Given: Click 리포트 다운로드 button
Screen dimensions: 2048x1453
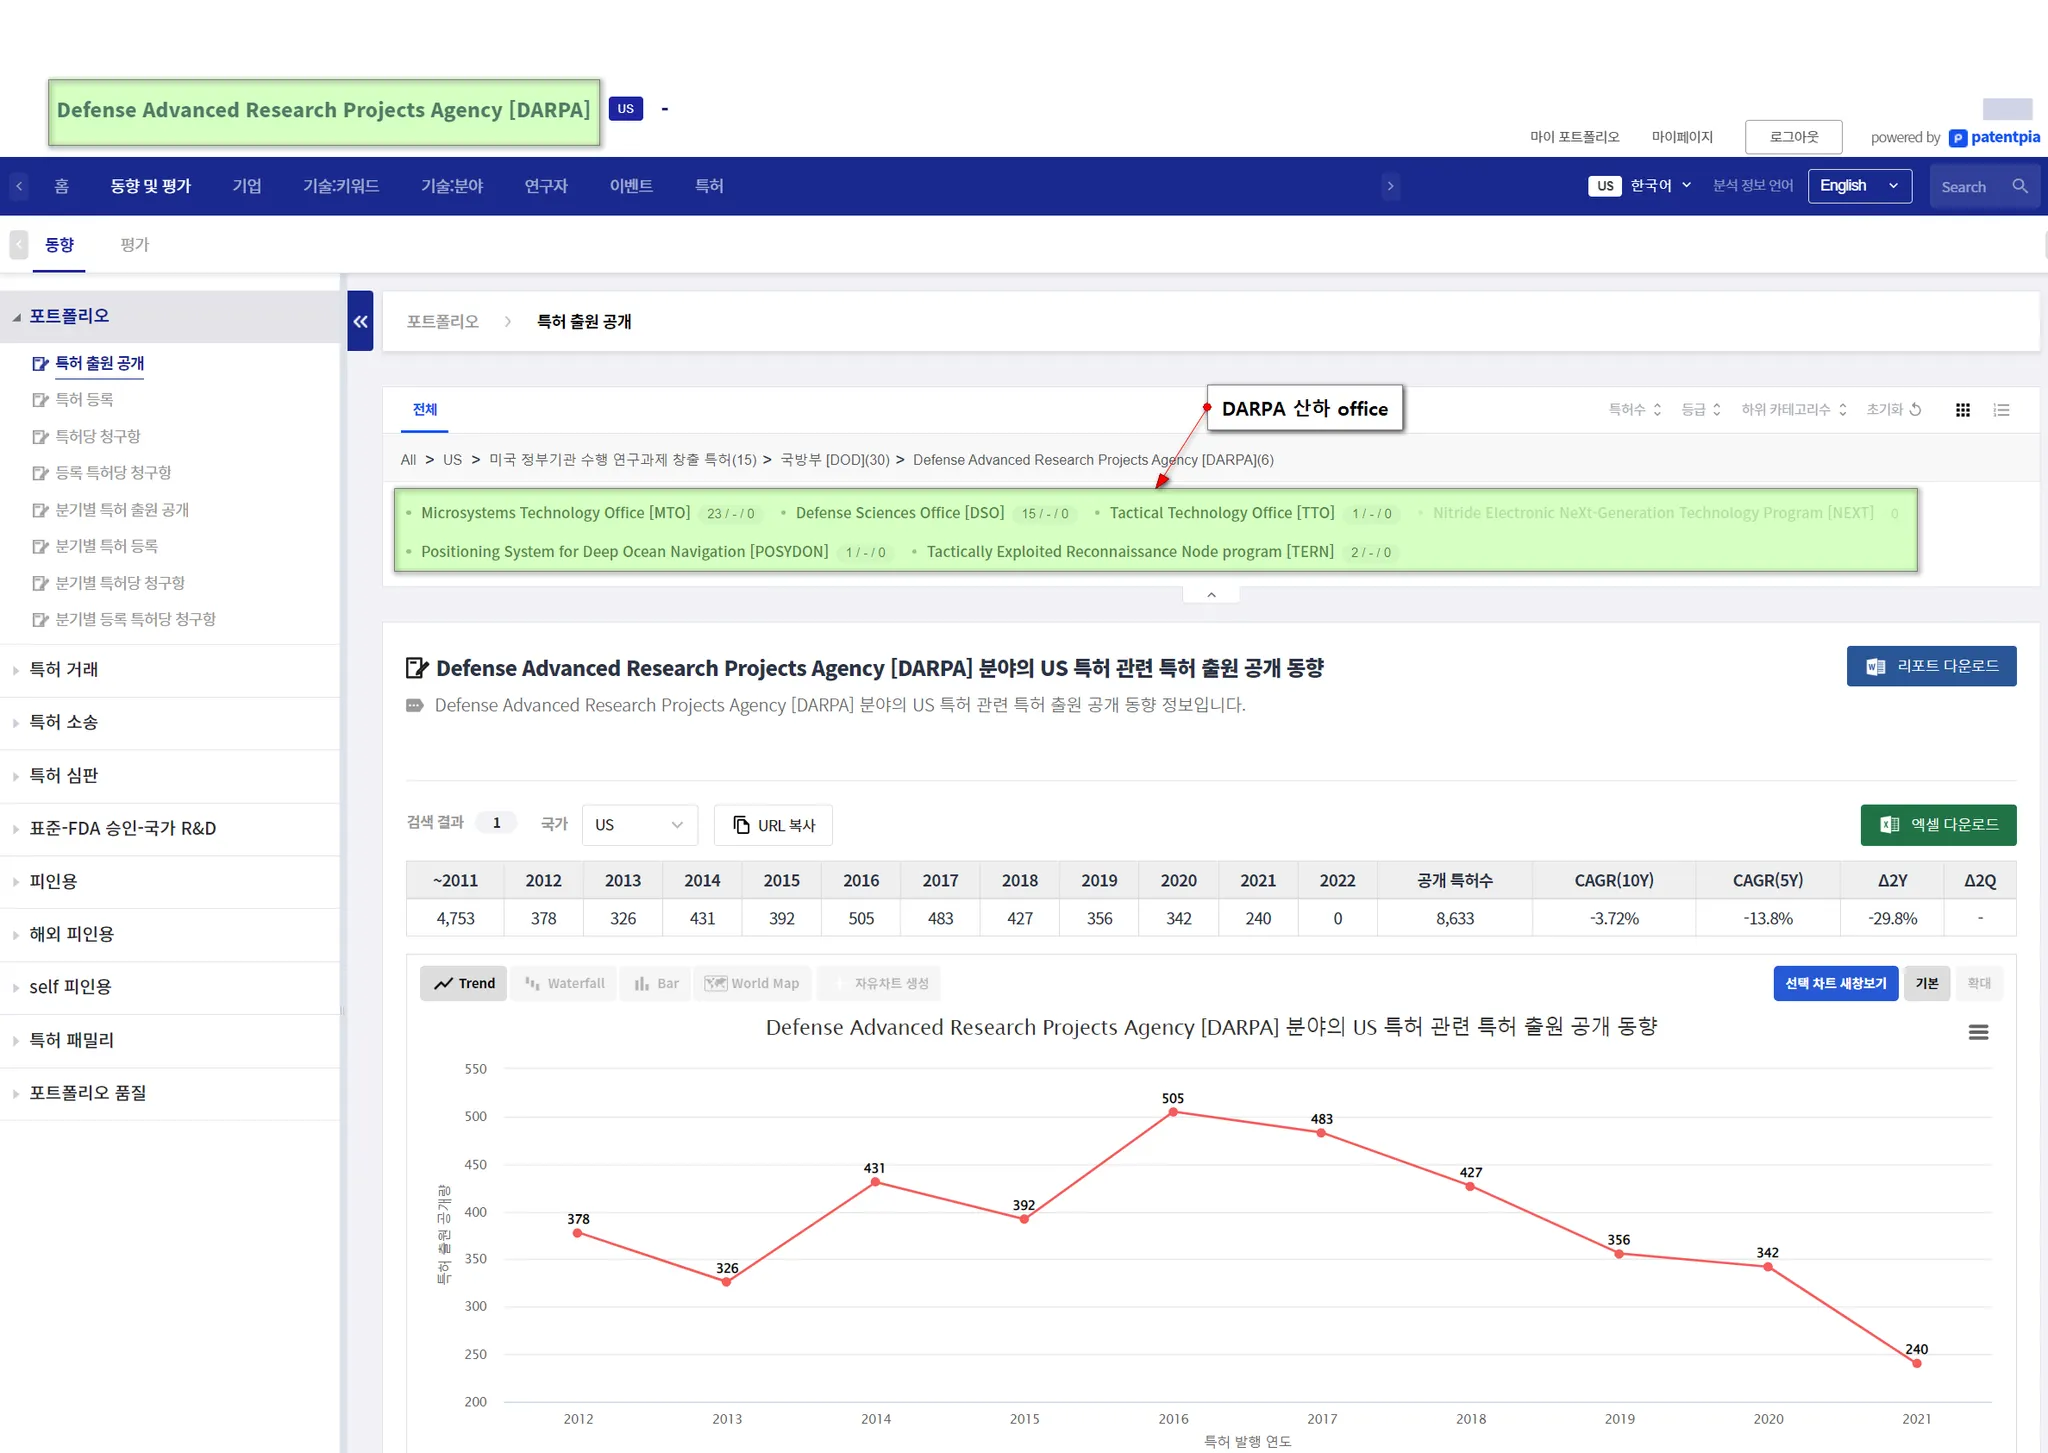Looking at the screenshot, I should tap(1930, 666).
